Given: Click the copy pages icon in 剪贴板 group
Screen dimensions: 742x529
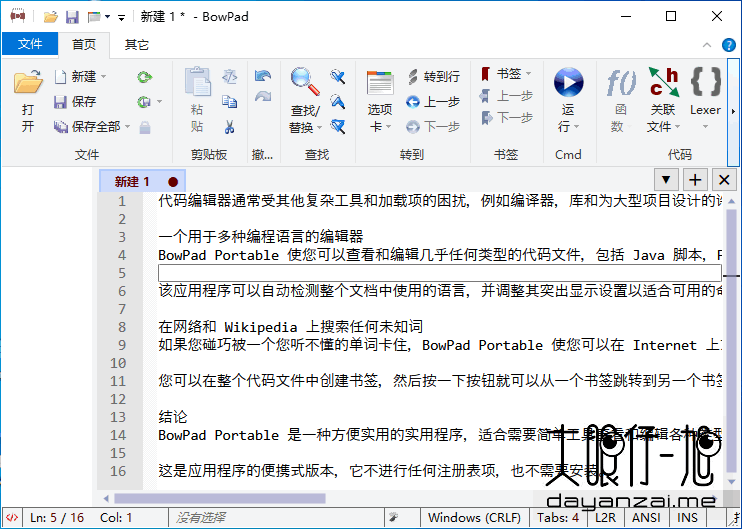Looking at the screenshot, I should [x=230, y=102].
